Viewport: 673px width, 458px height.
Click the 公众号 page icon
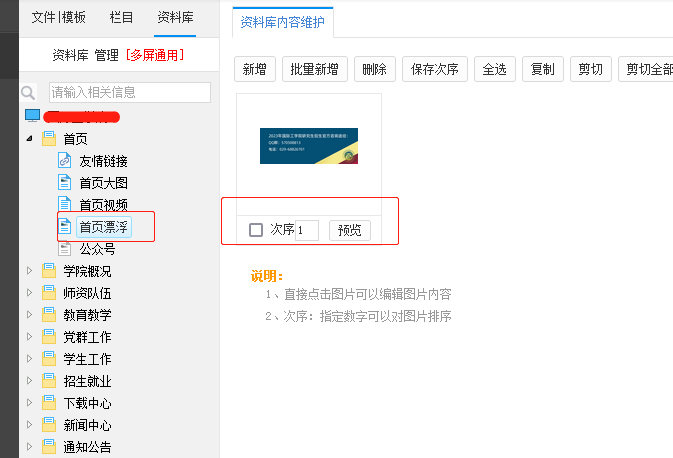click(x=65, y=249)
